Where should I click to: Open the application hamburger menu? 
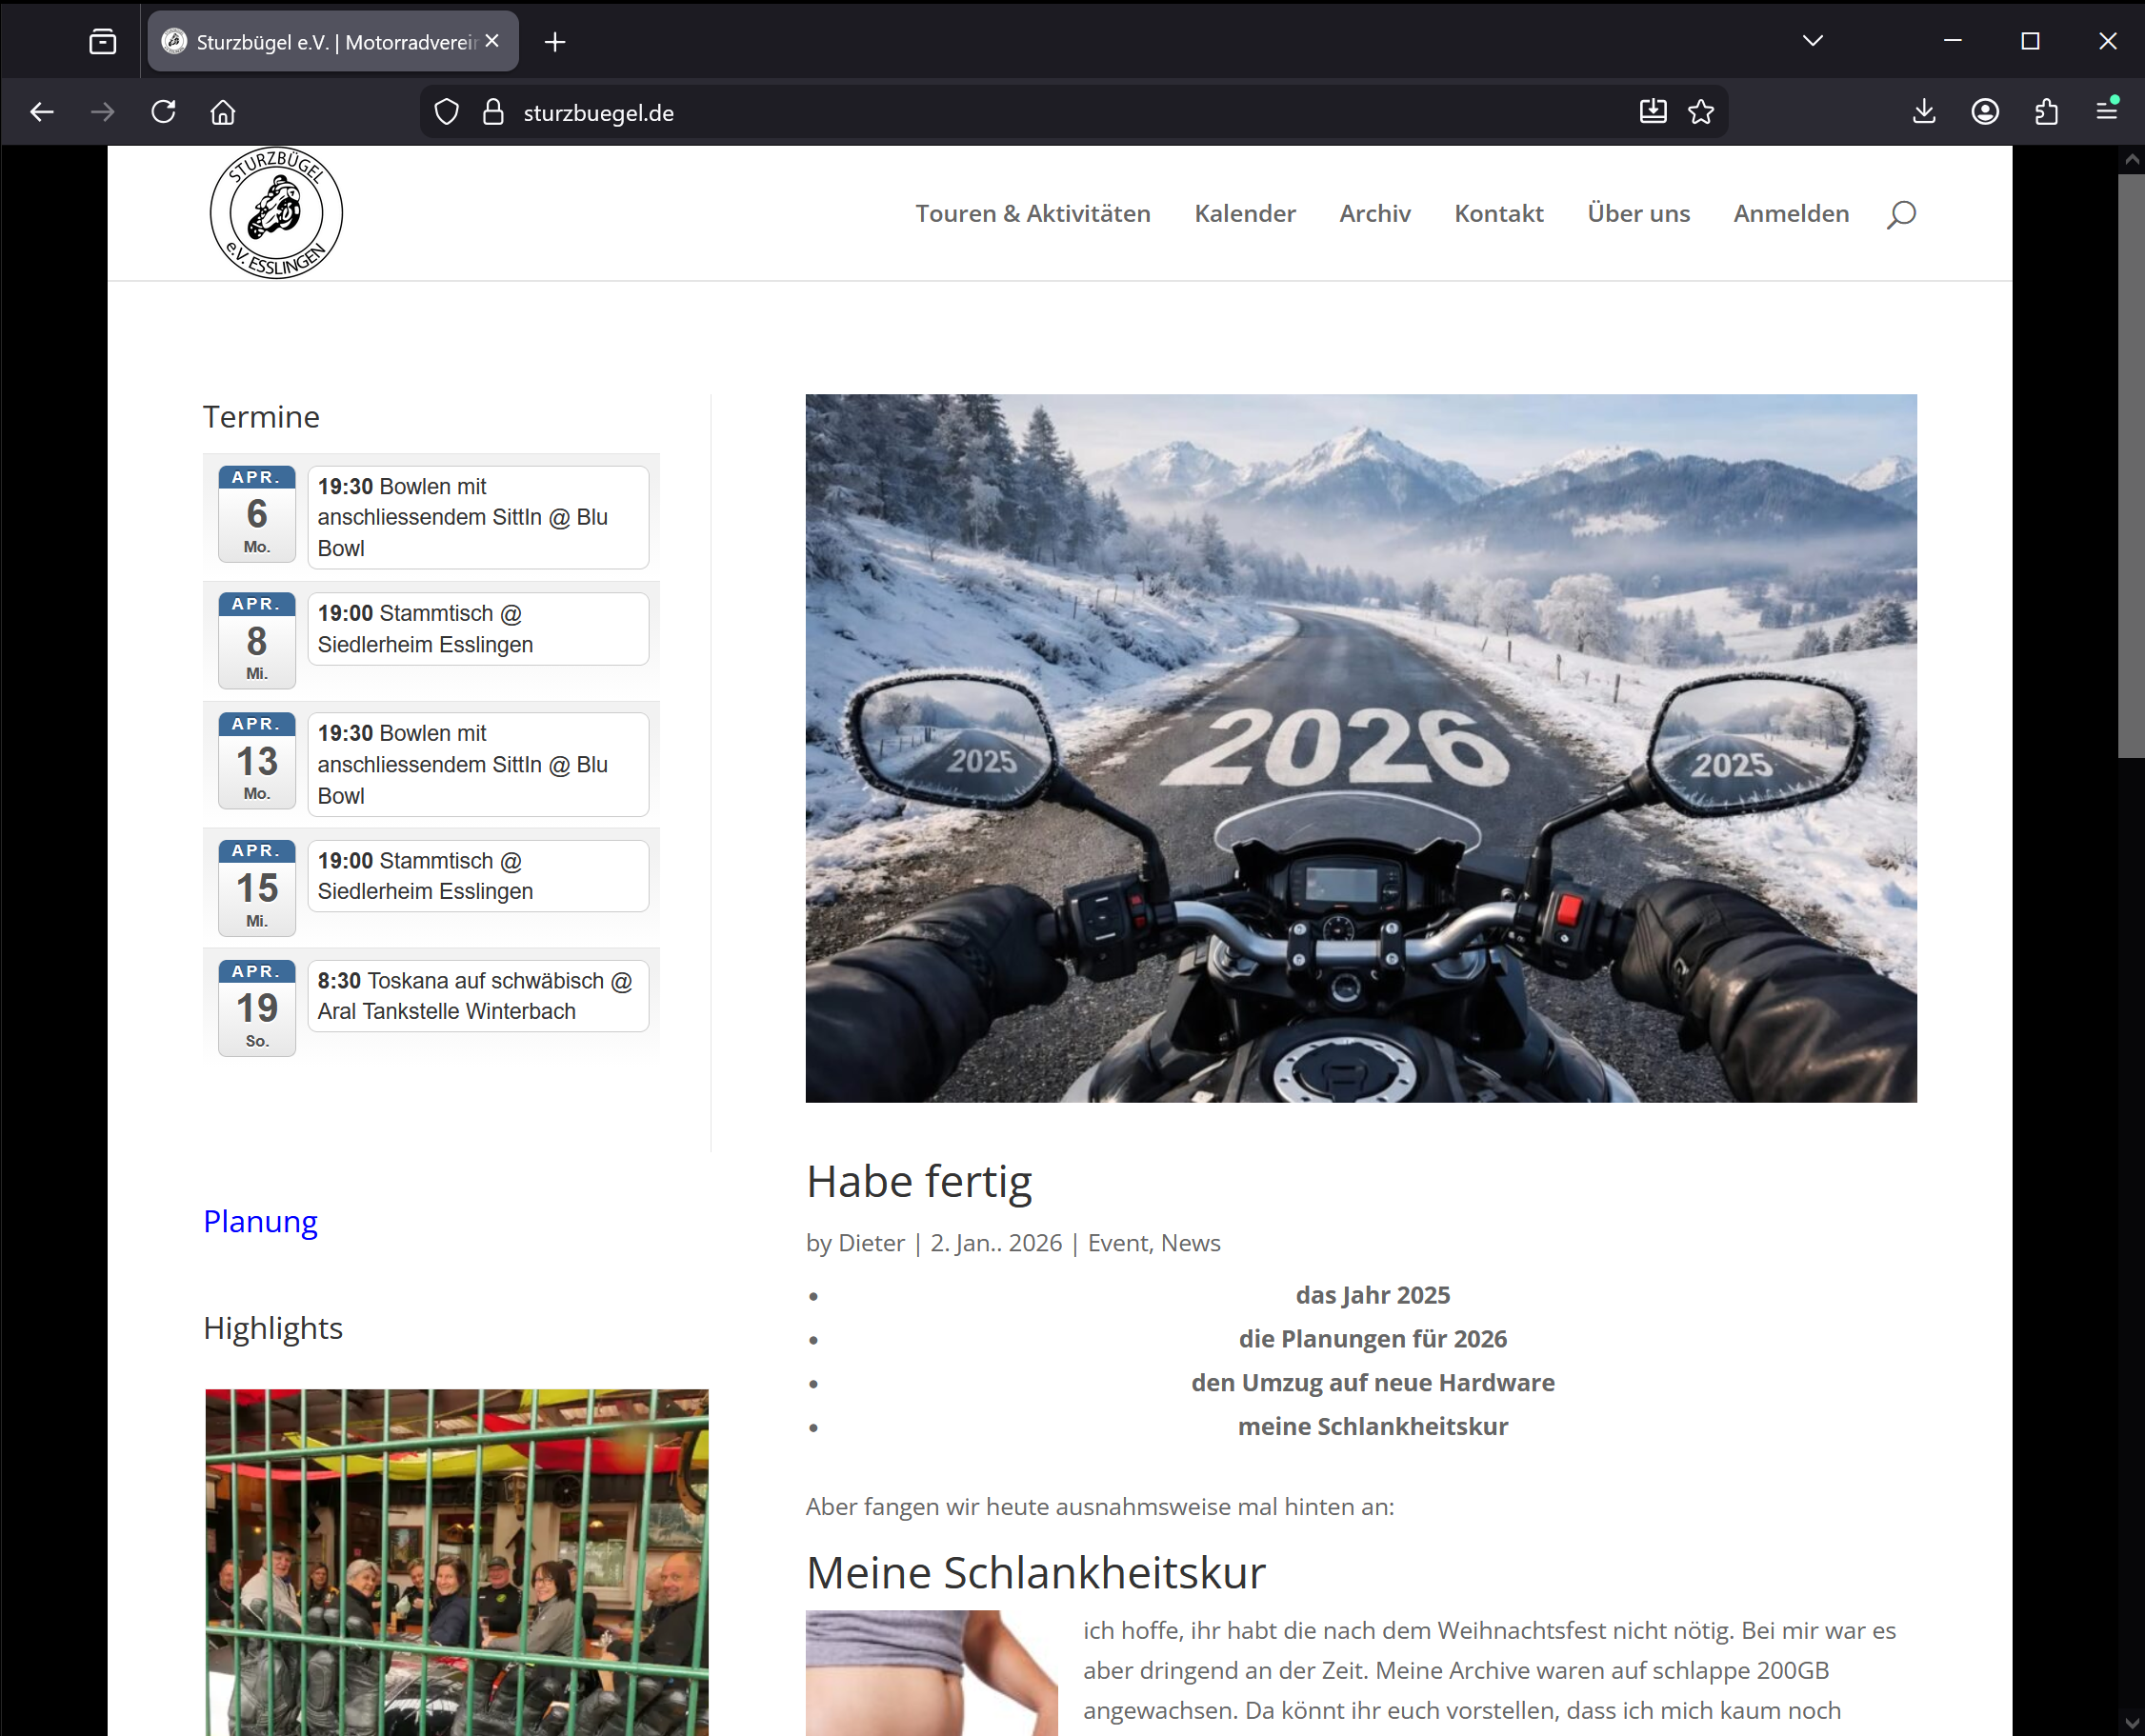(x=2107, y=110)
